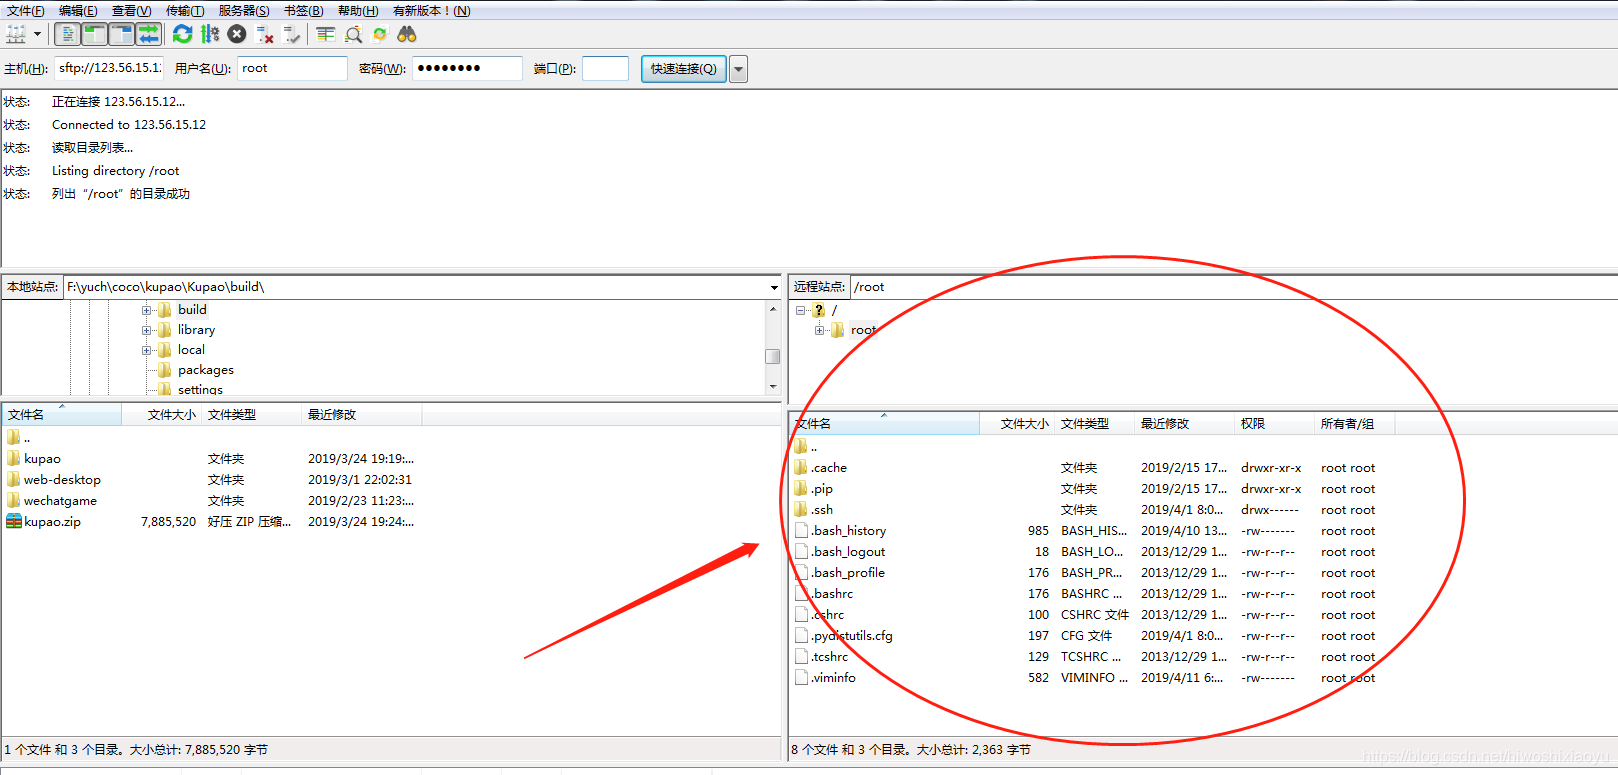Open the 编辑(E) menu
The height and width of the screenshot is (775, 1618).
(x=78, y=11)
